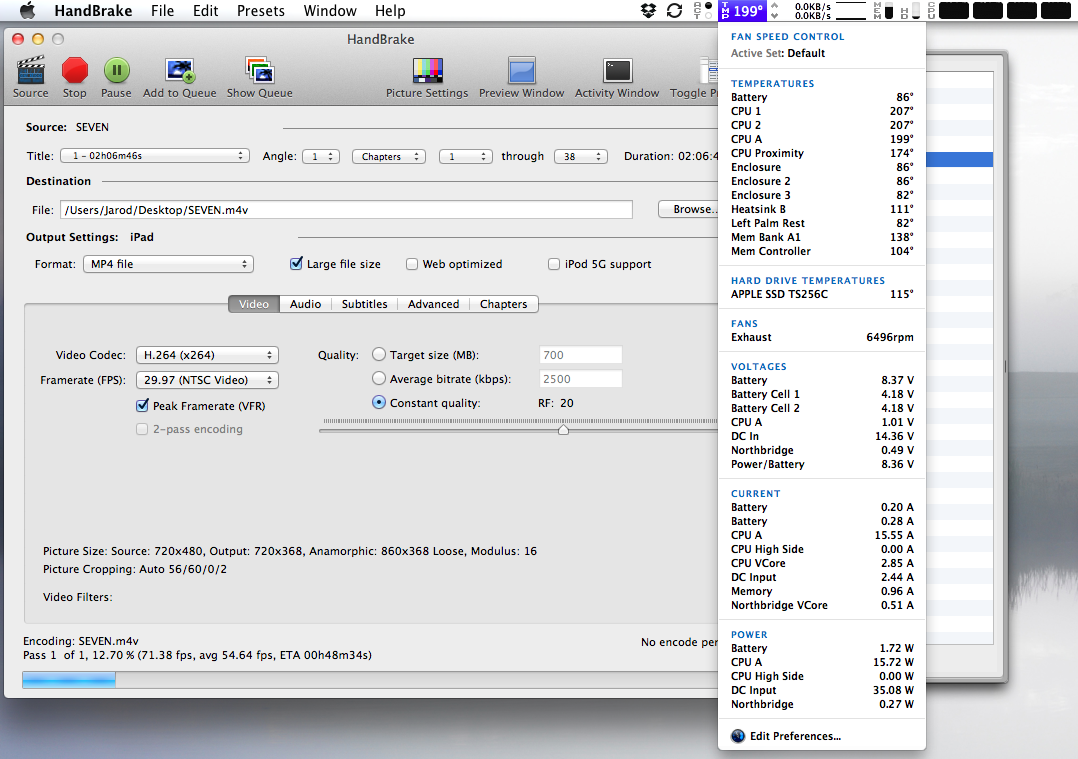
Task: Click the encoding progress bar
Action: tap(370, 680)
